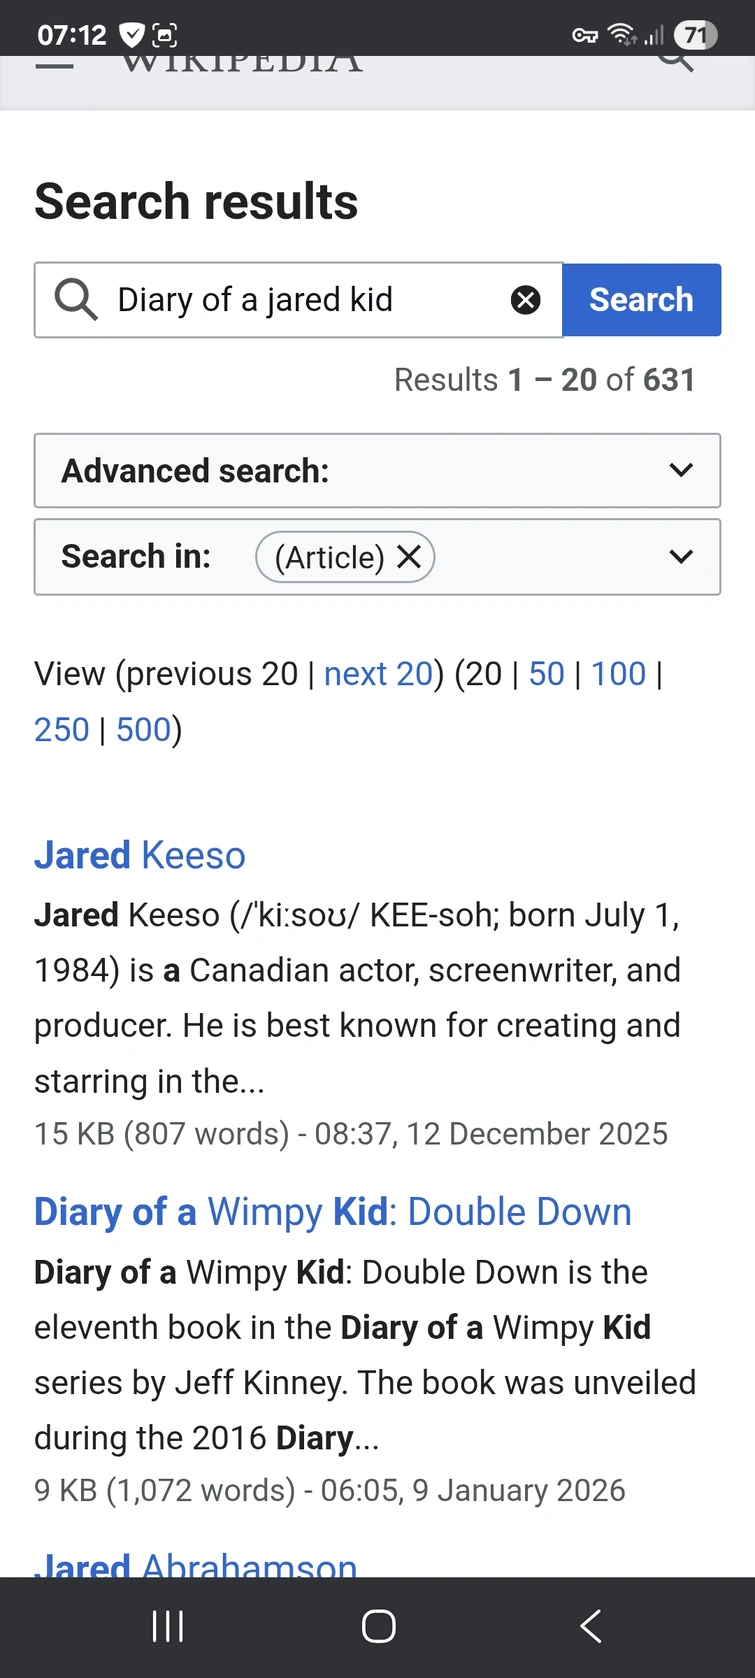Open Android recent apps

(x=167, y=1627)
